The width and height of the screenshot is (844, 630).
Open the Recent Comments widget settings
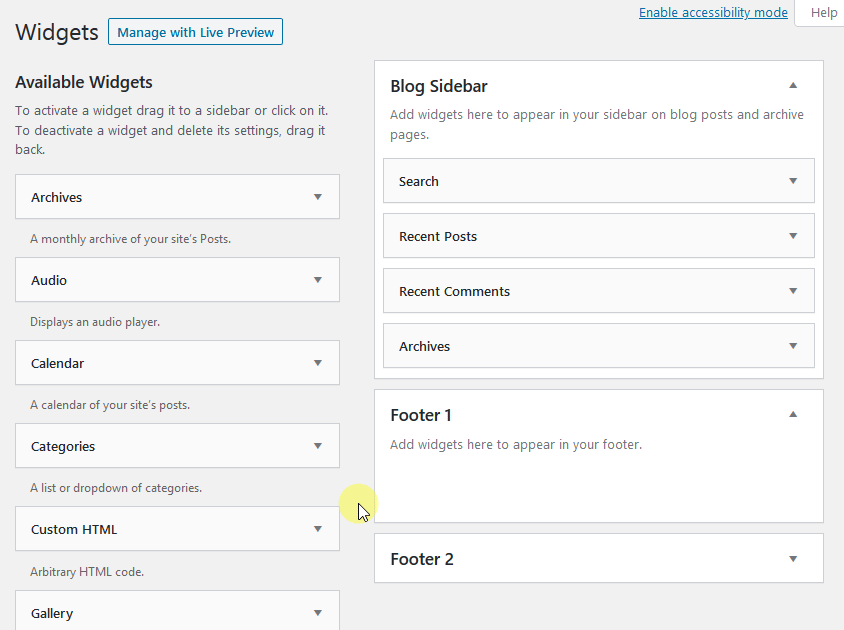pos(793,290)
